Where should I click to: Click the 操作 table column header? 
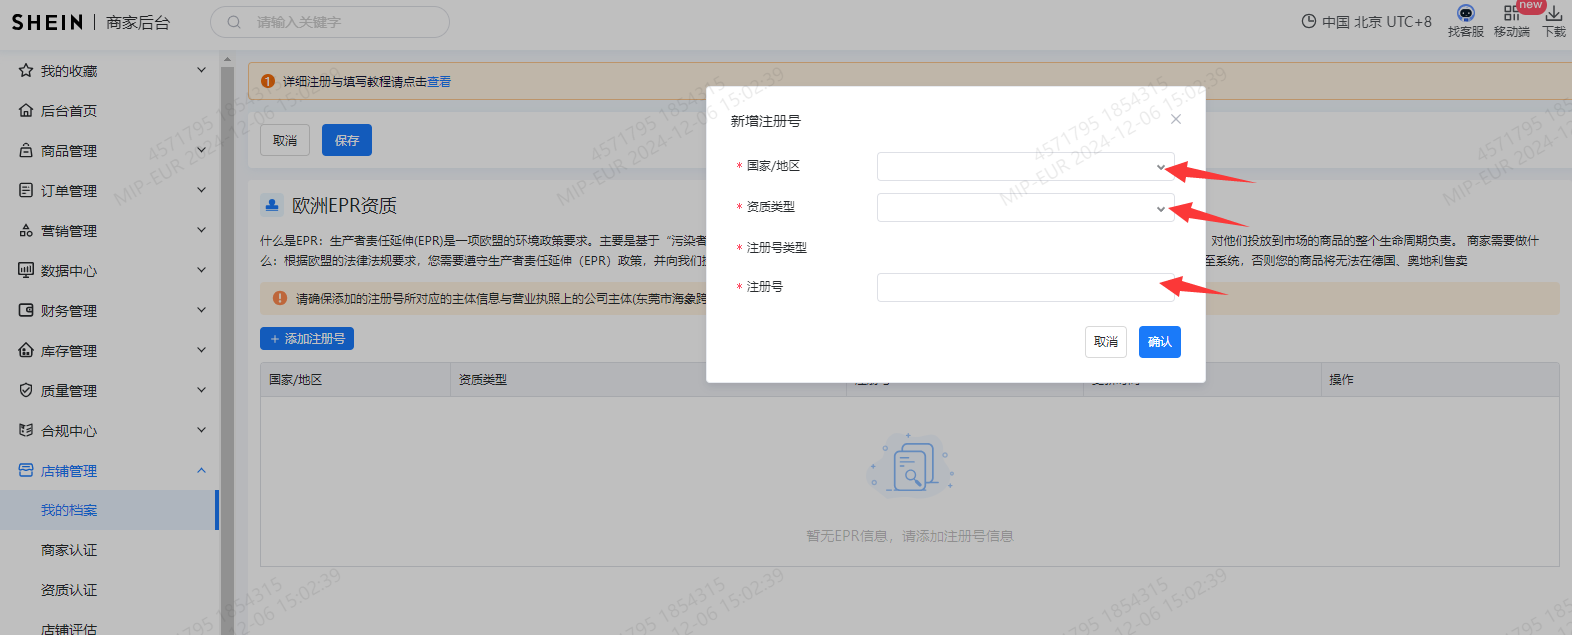pos(1341,380)
